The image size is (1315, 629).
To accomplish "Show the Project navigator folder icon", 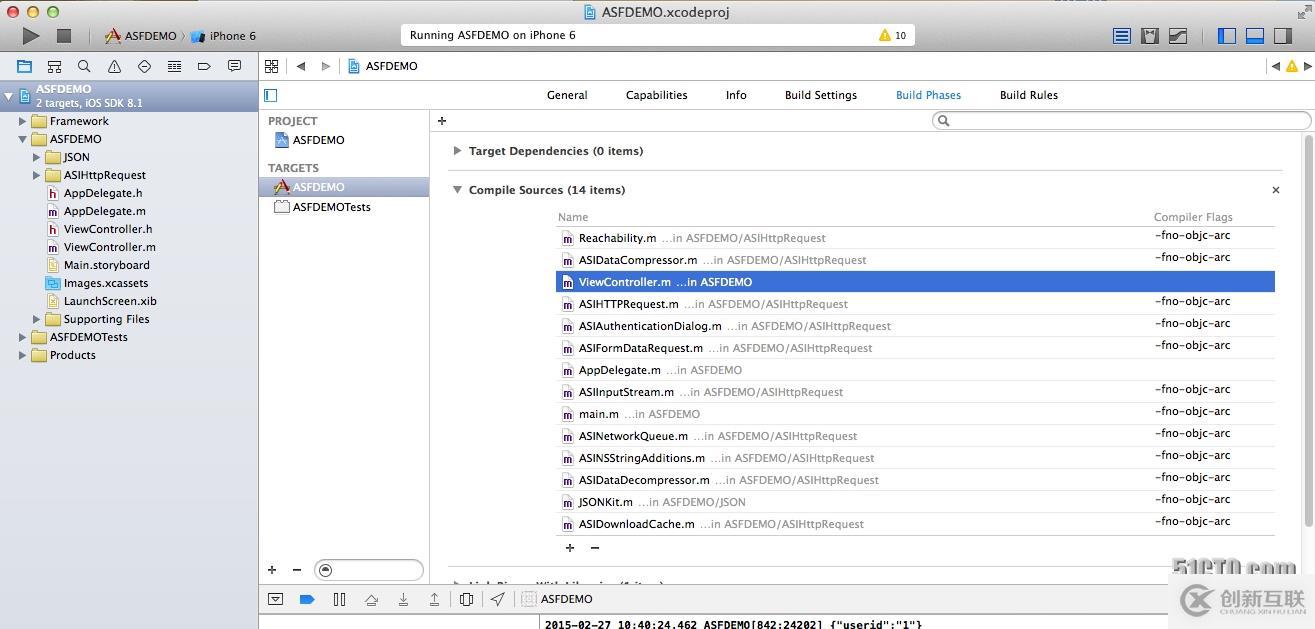I will (x=24, y=66).
